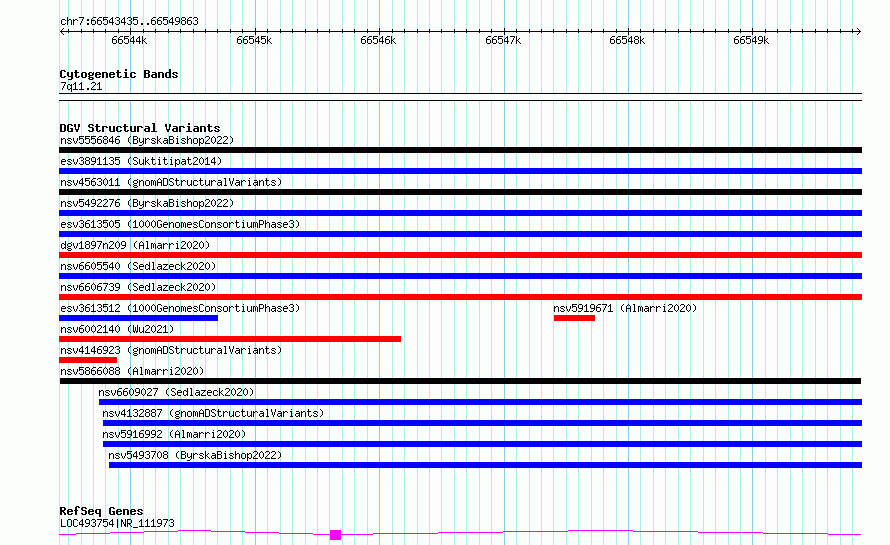Click the 66545k ruler label
Viewport: 890px width, 545px height.
pos(254,40)
